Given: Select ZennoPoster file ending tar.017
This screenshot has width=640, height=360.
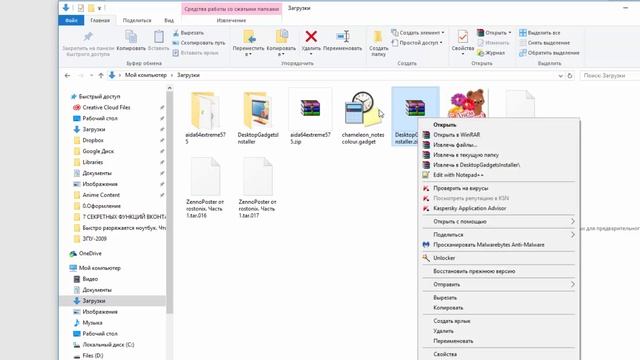Looking at the screenshot, I should coord(258,188).
